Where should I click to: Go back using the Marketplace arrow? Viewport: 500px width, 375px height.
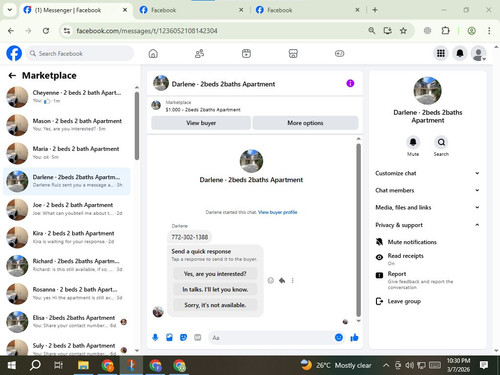coord(12,76)
